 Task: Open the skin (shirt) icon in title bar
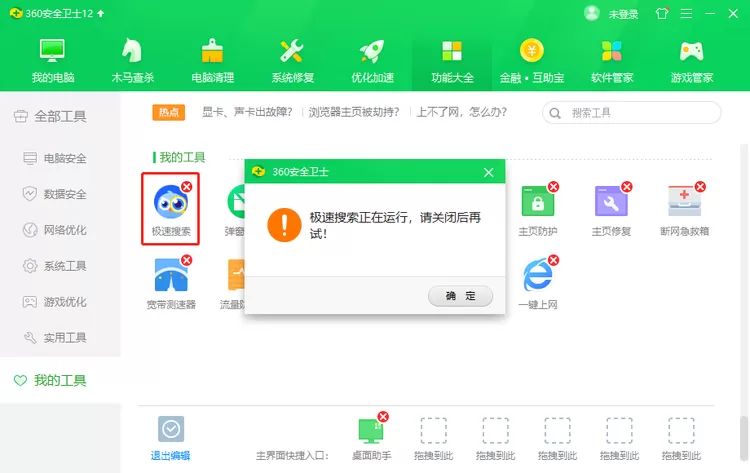pyautogui.click(x=662, y=13)
